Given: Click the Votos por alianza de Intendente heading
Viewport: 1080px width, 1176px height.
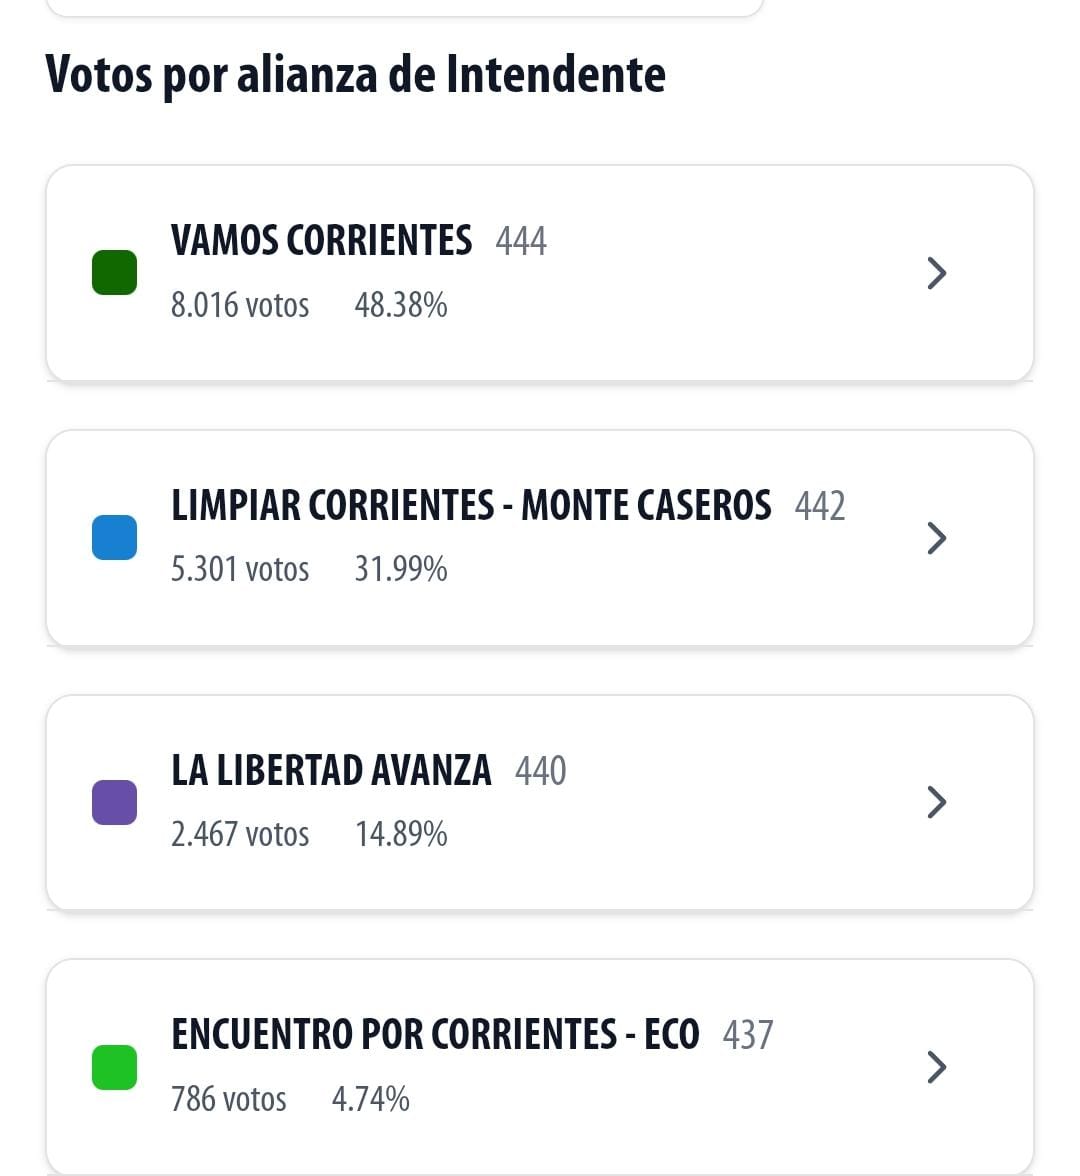Looking at the screenshot, I should pyautogui.click(x=356, y=75).
